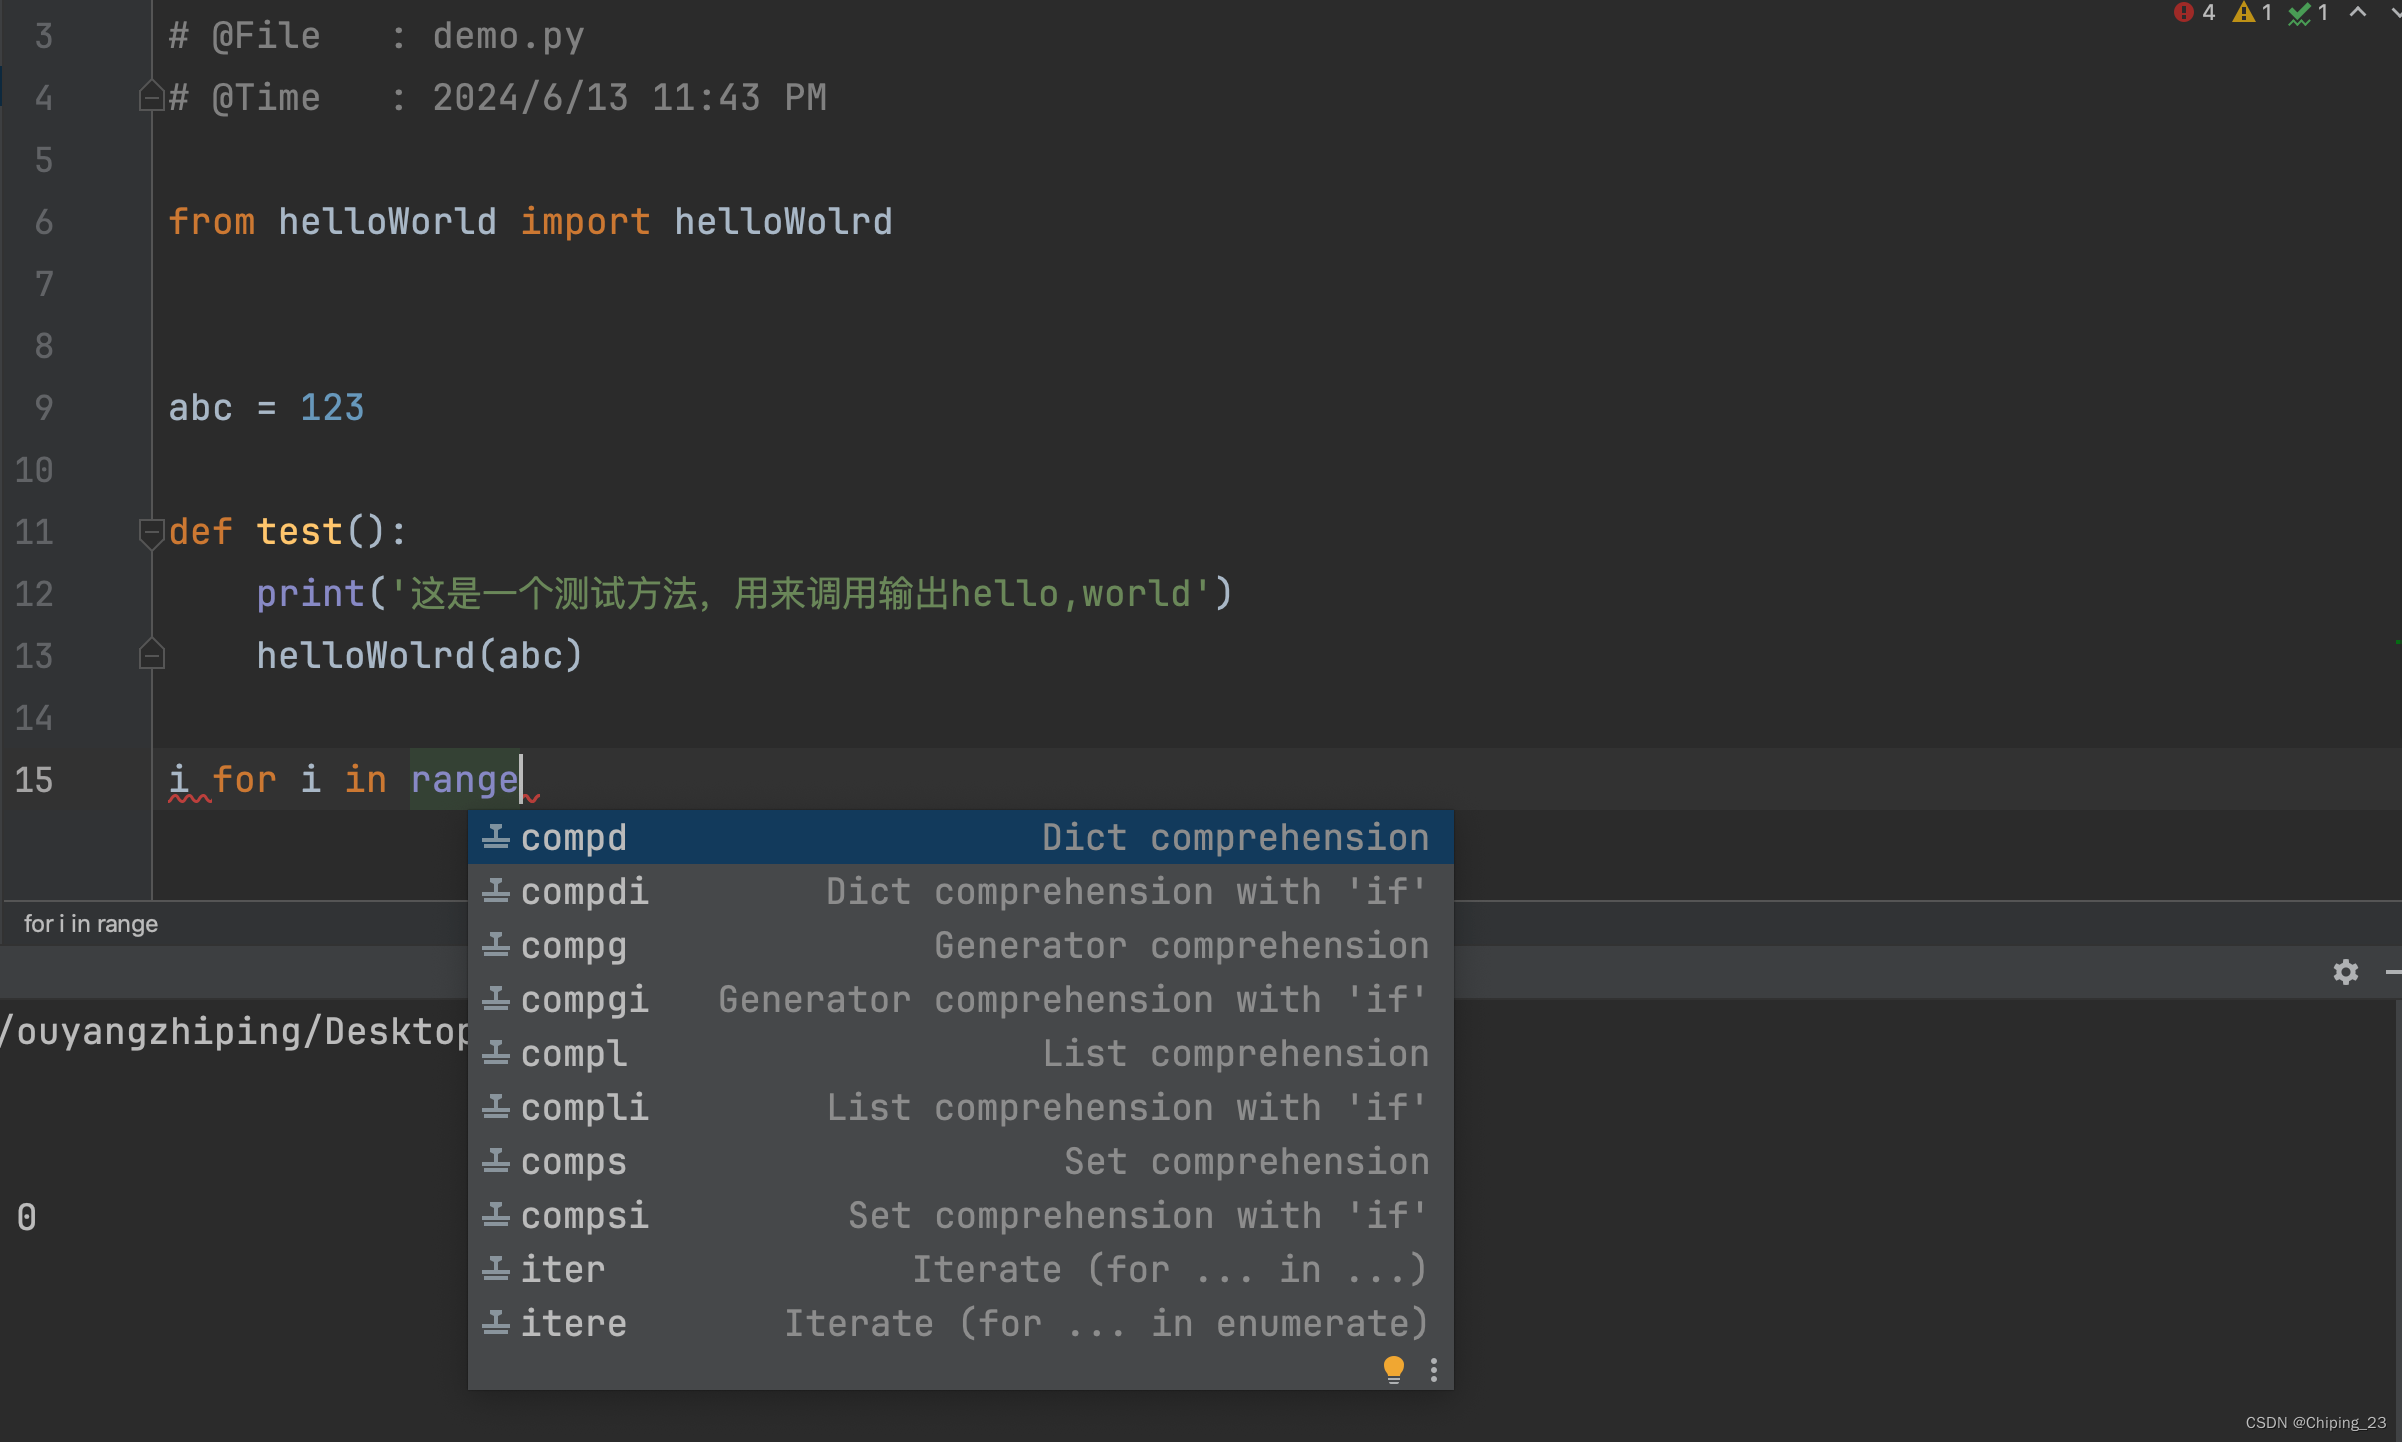Click the lightbulb hint icon in completion popup
2402x1442 pixels.
[1393, 1369]
